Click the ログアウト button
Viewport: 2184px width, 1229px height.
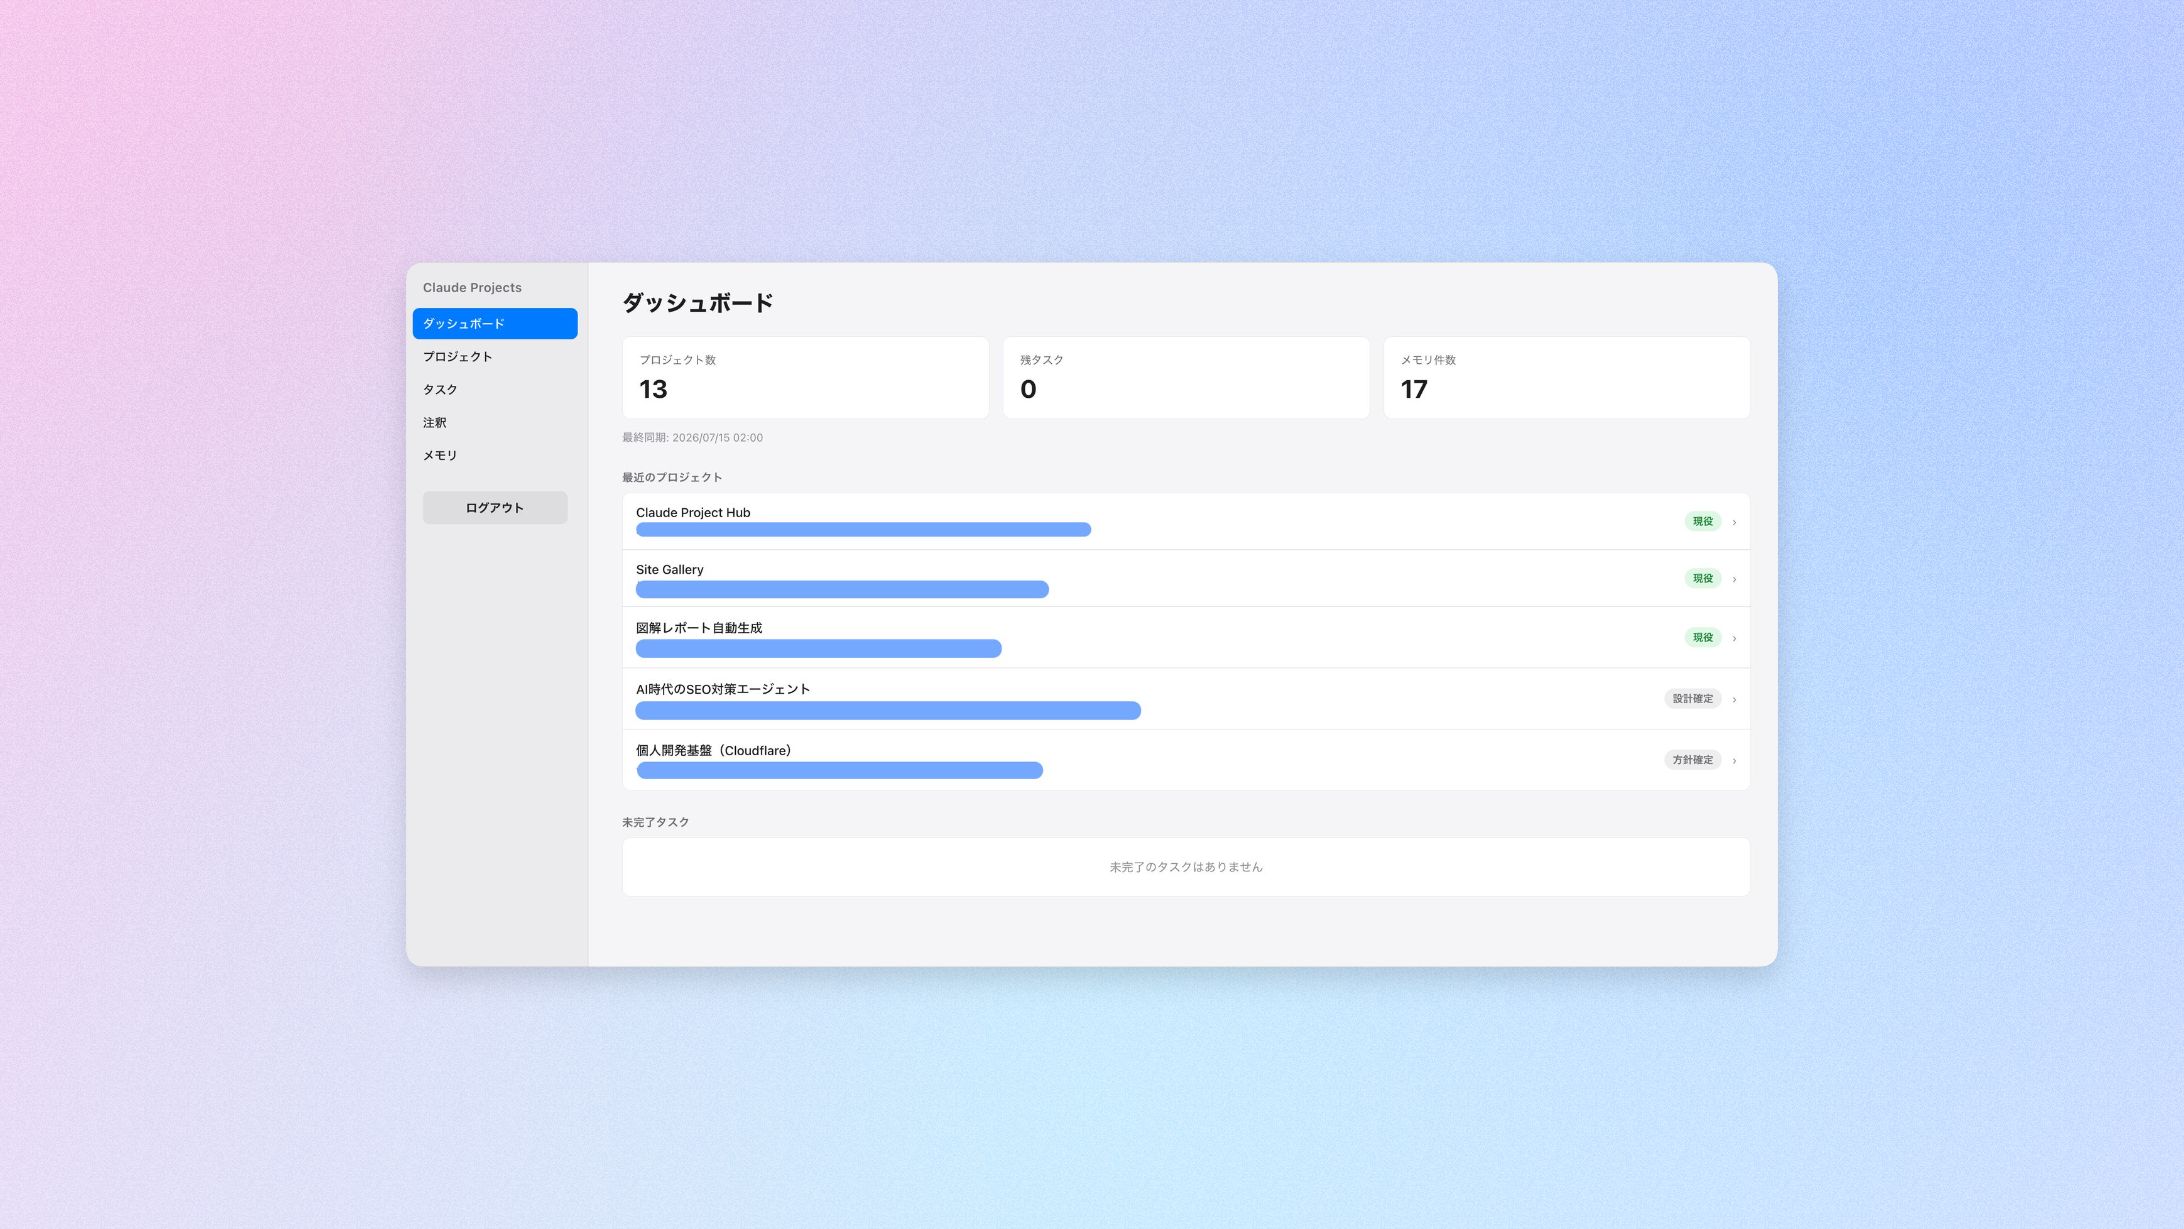tap(494, 507)
